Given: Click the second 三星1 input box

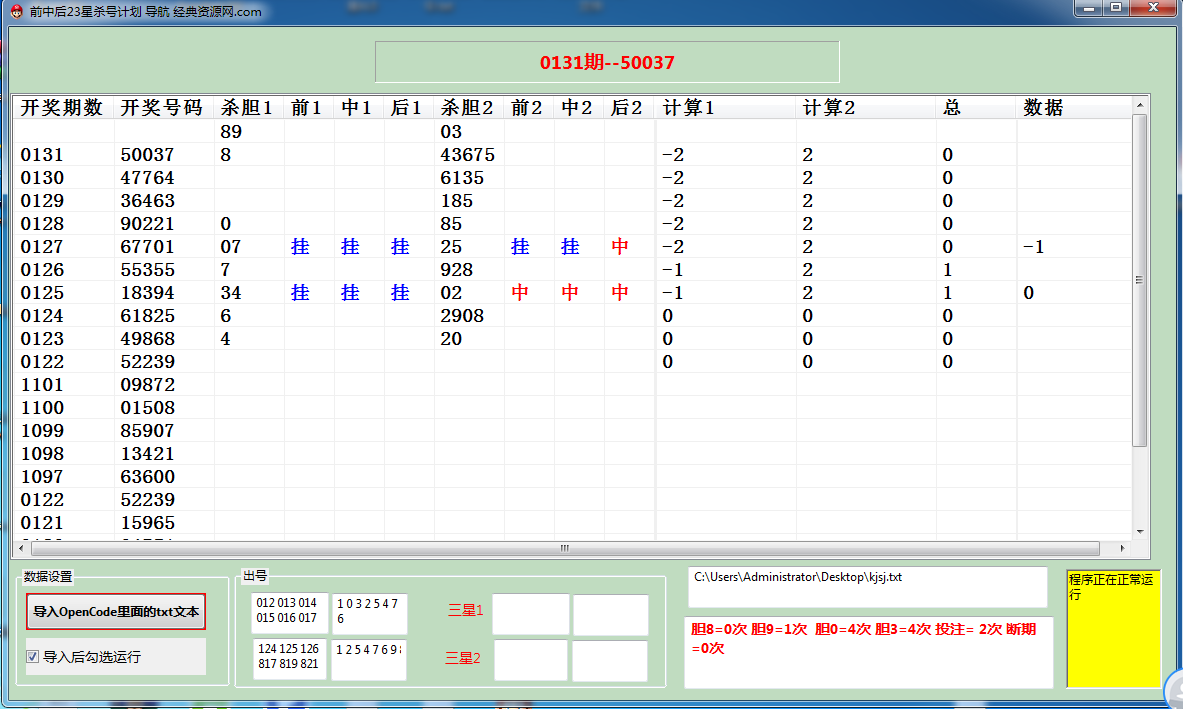Looking at the screenshot, I should pos(610,614).
